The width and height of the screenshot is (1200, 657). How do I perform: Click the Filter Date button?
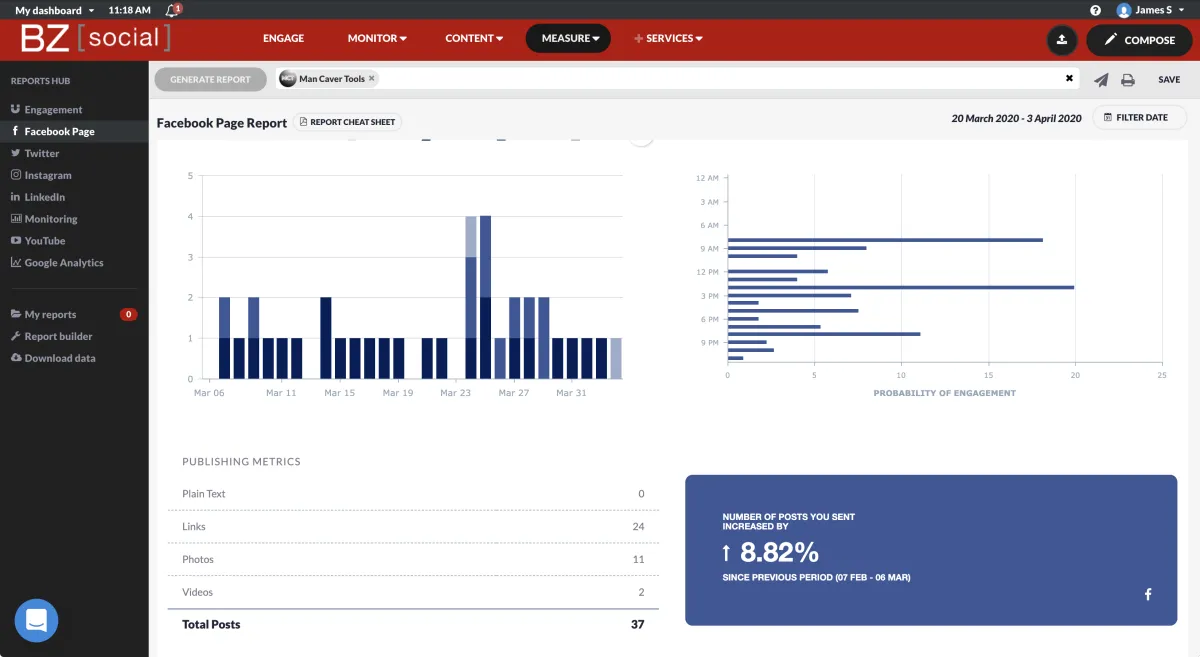1139,118
